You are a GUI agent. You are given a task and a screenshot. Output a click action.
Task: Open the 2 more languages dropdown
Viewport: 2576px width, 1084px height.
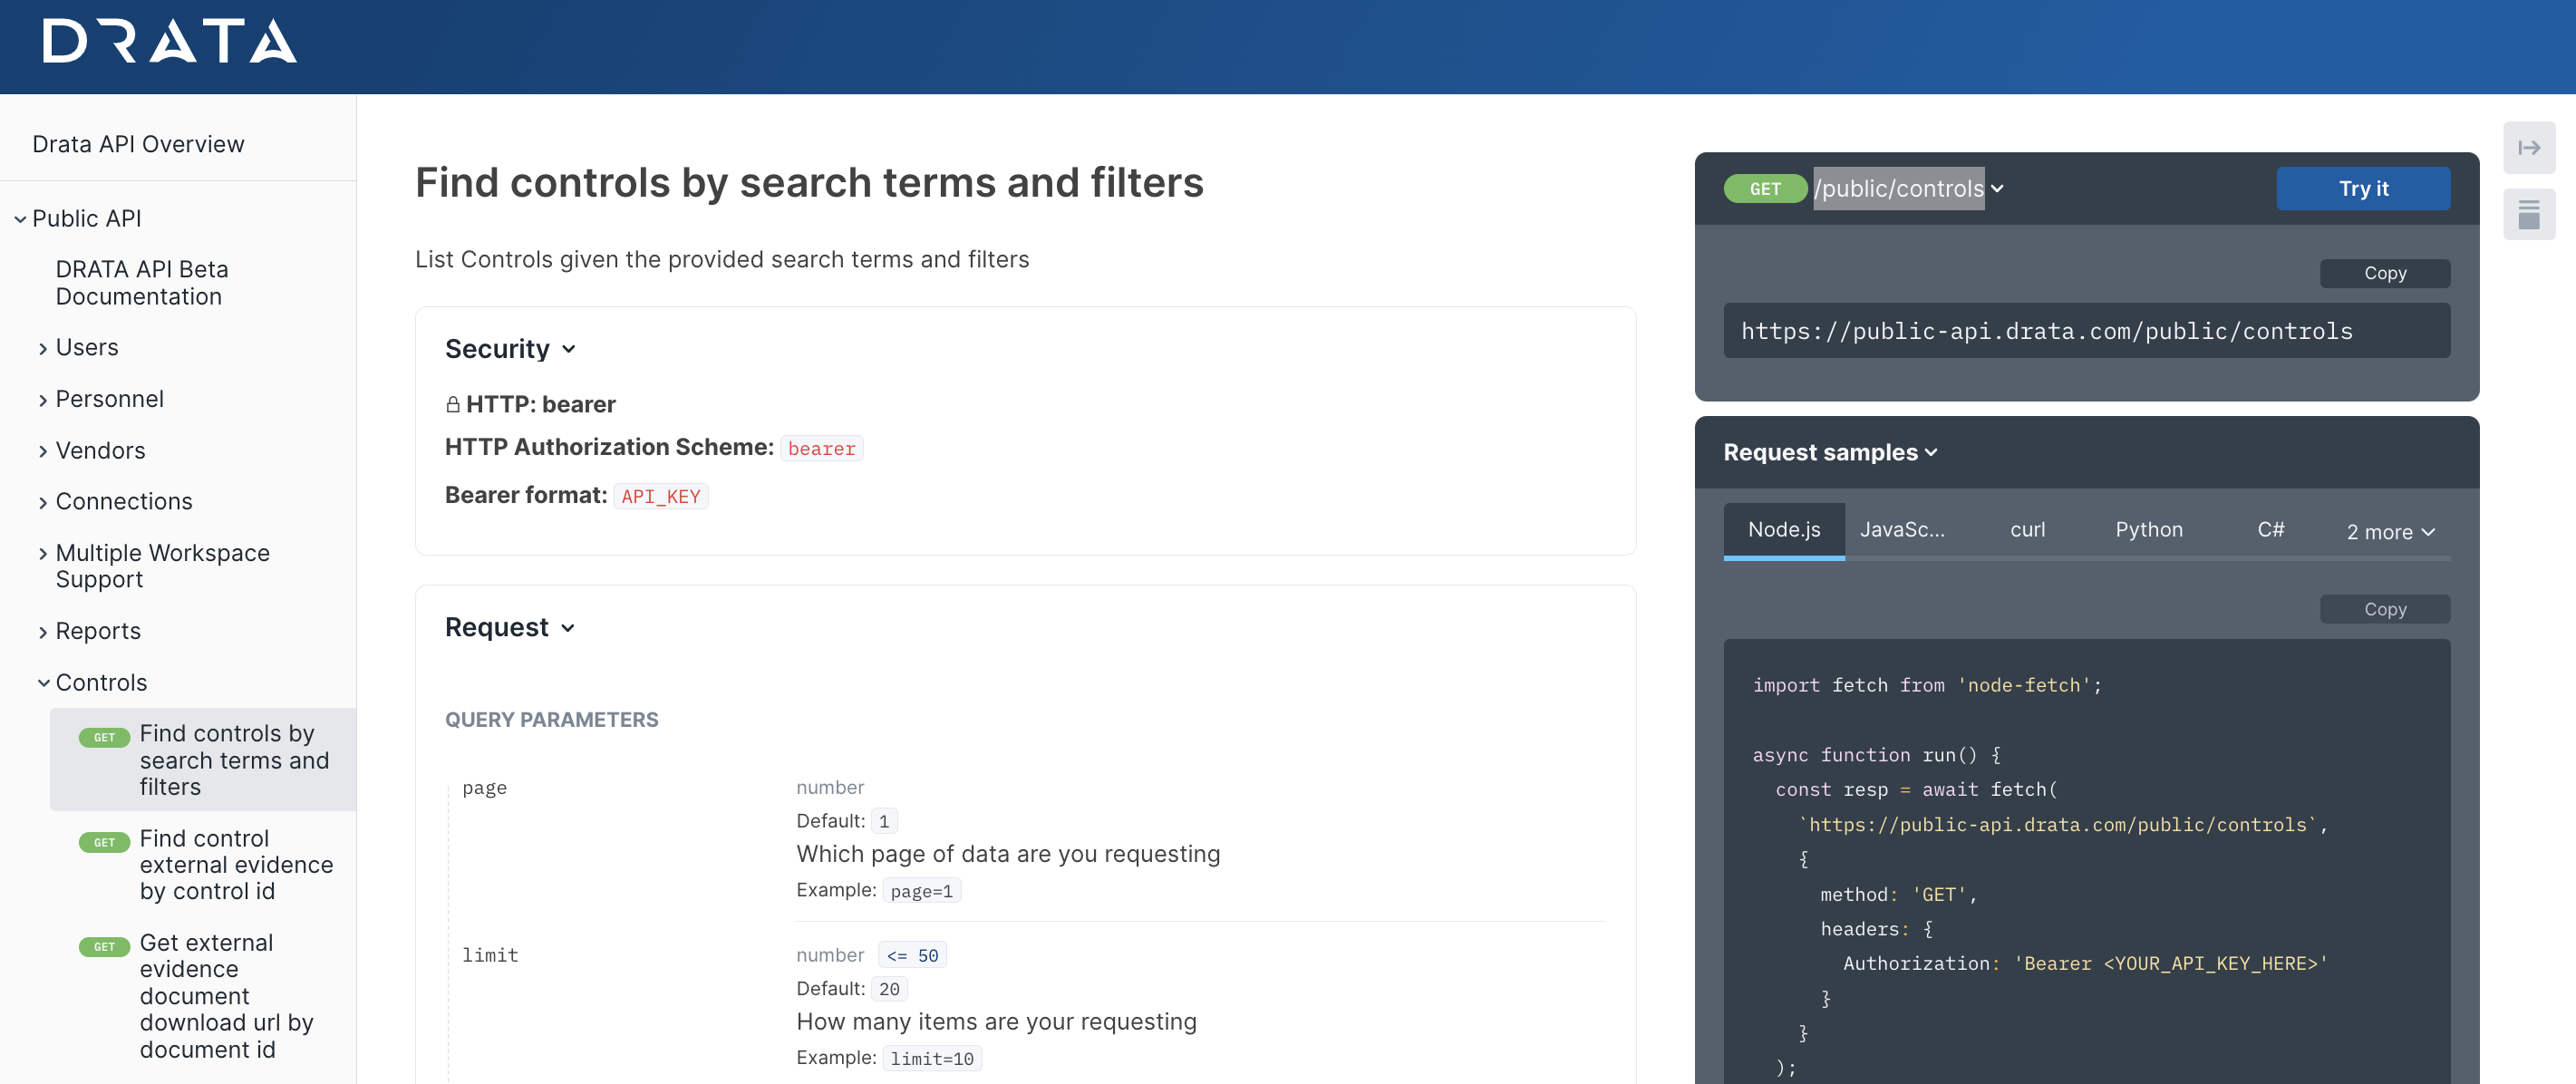click(x=2389, y=532)
